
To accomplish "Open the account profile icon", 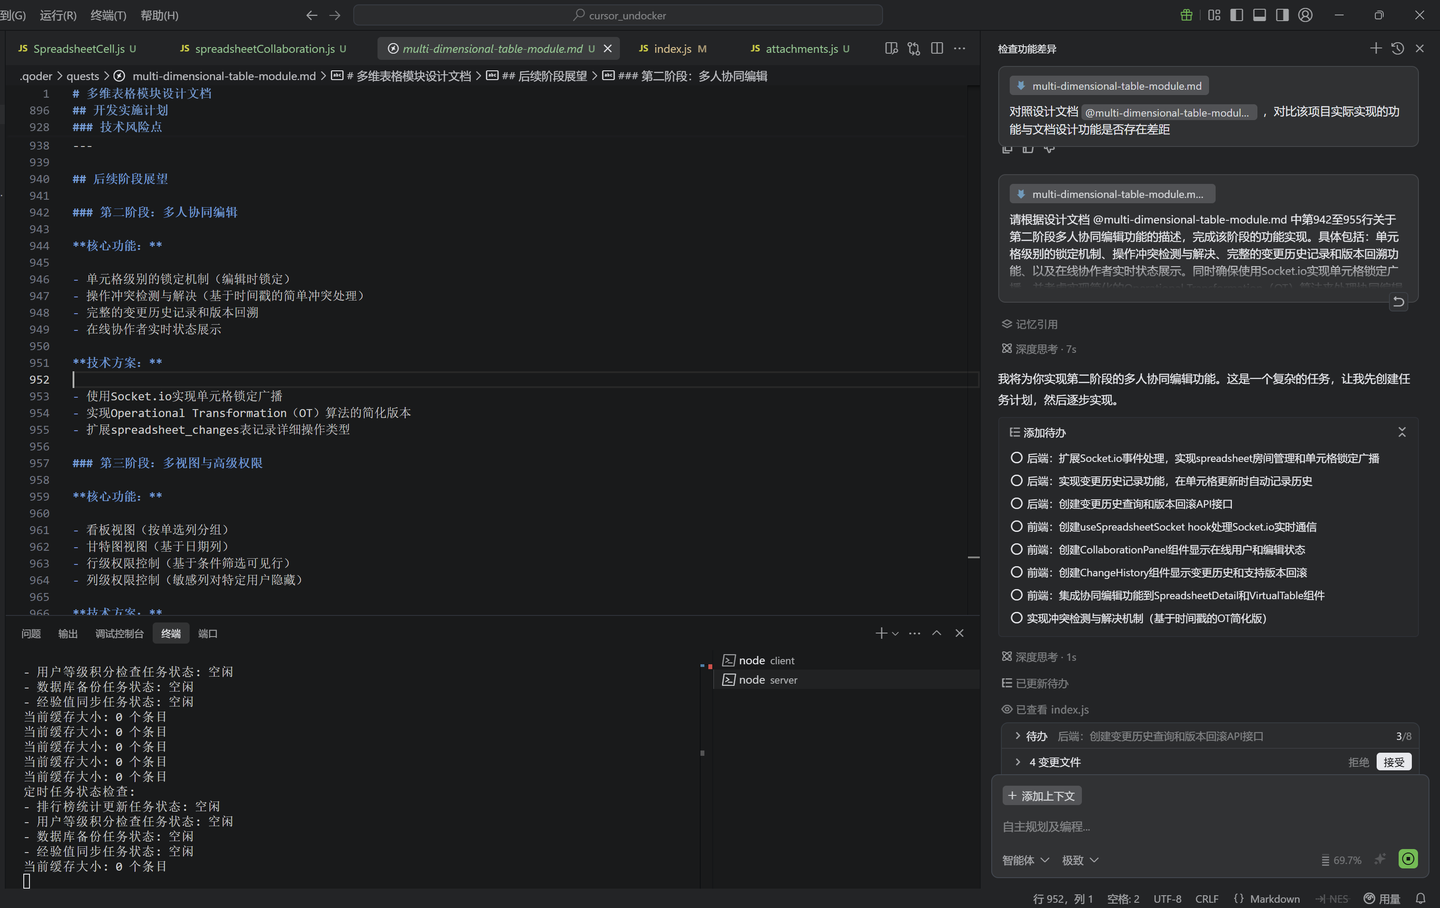I will 1305,15.
